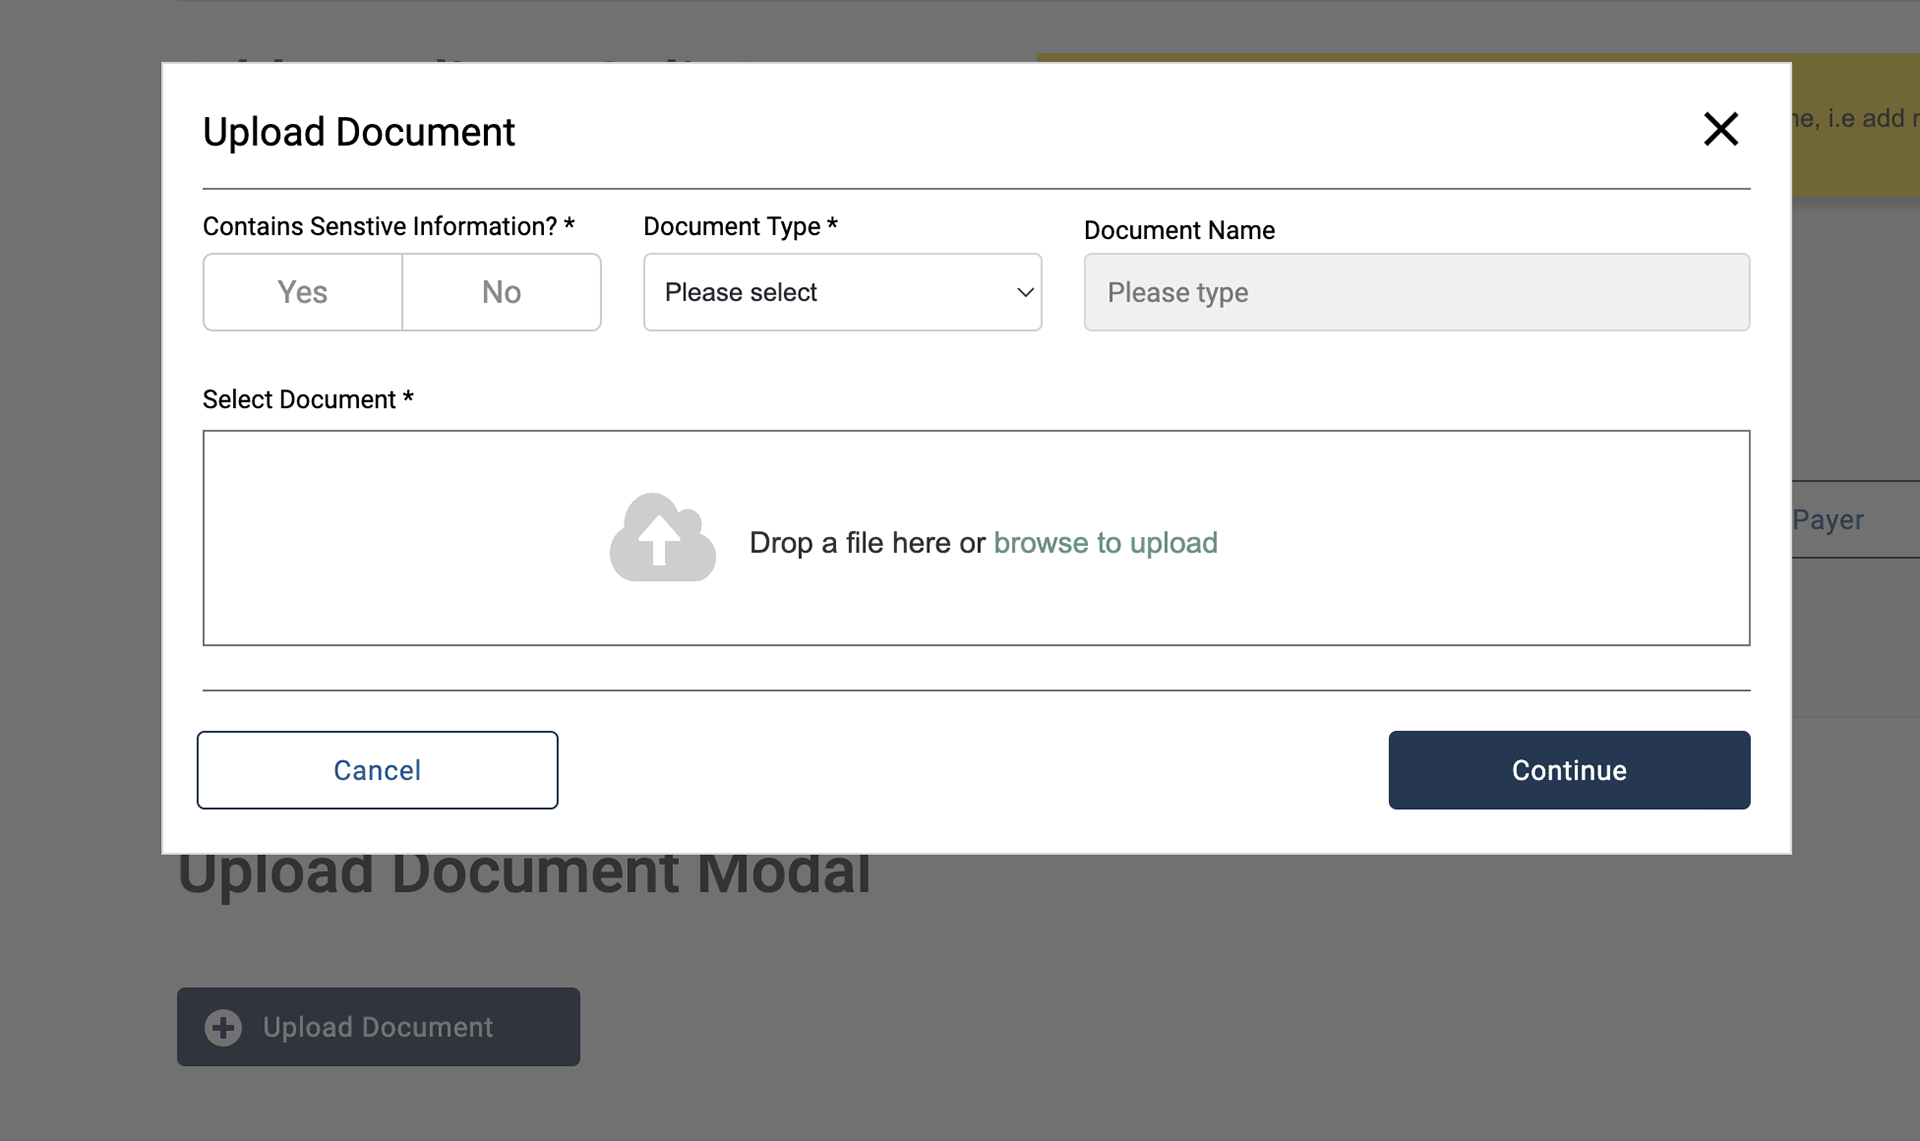1920x1141 pixels.
Task: Click the Document Name label
Action: click(x=1179, y=230)
